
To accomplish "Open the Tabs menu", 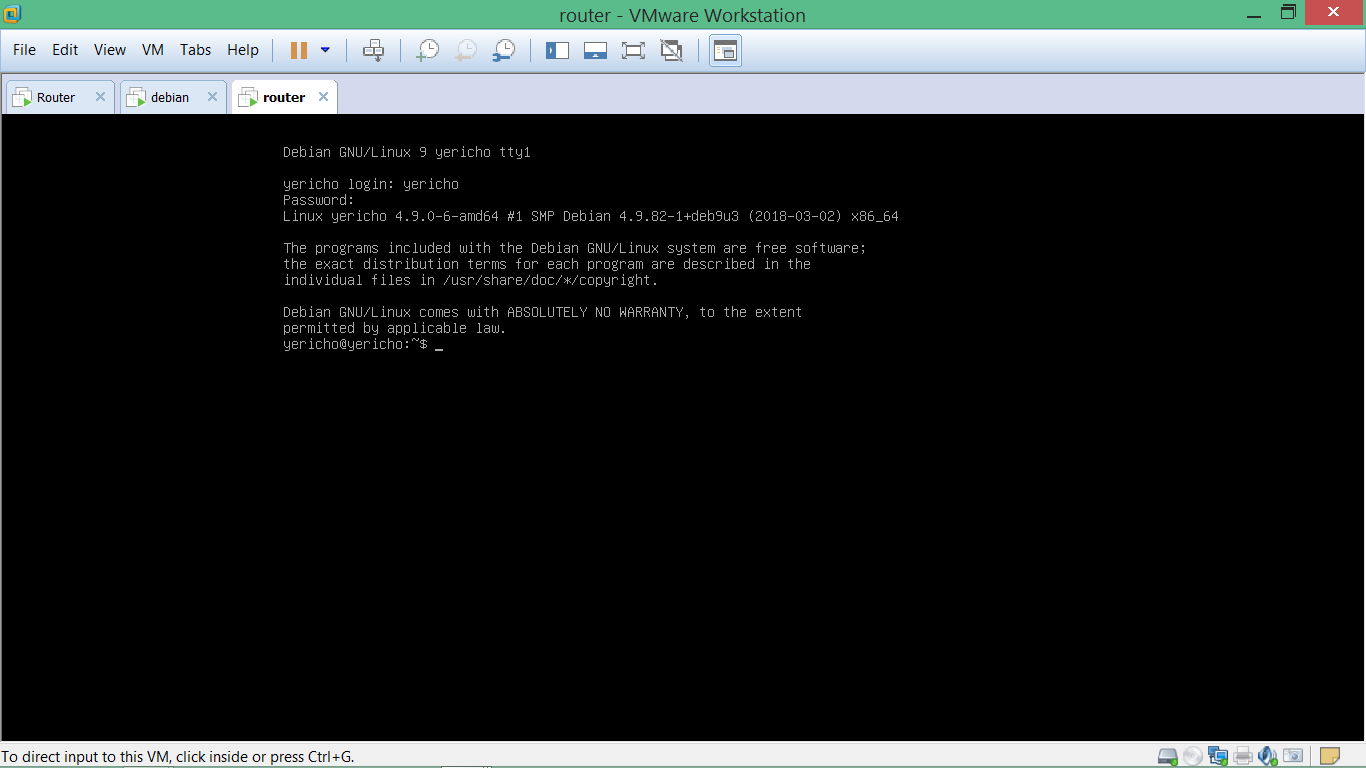I will click(195, 49).
